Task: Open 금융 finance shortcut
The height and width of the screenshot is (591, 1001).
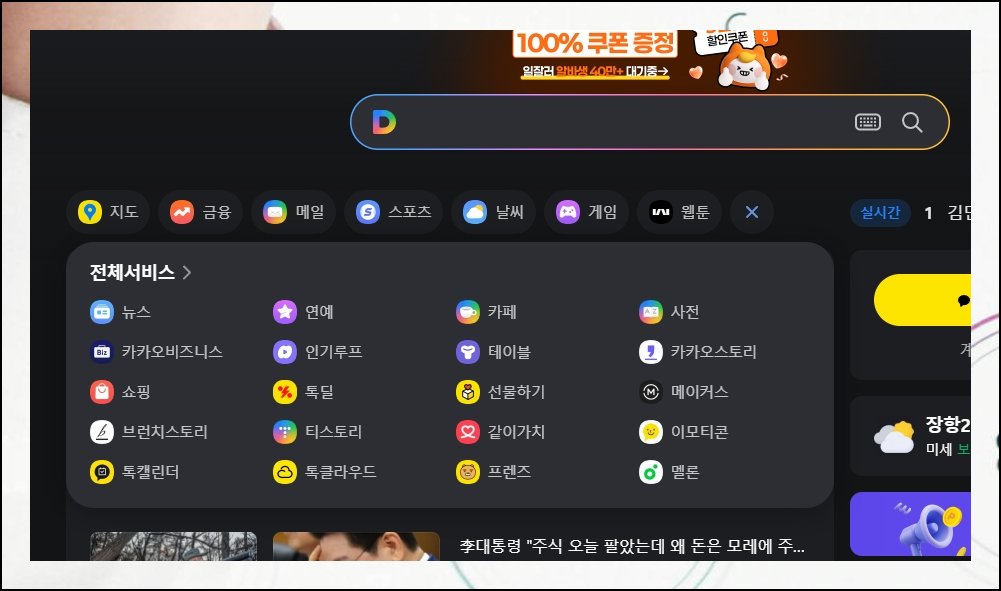Action: (x=200, y=212)
